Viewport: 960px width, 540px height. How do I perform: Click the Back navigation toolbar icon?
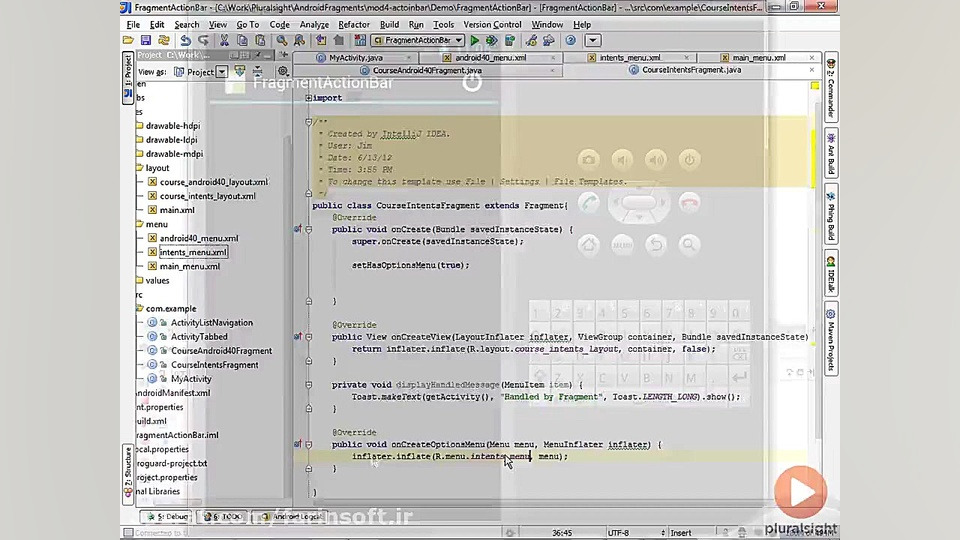(321, 40)
